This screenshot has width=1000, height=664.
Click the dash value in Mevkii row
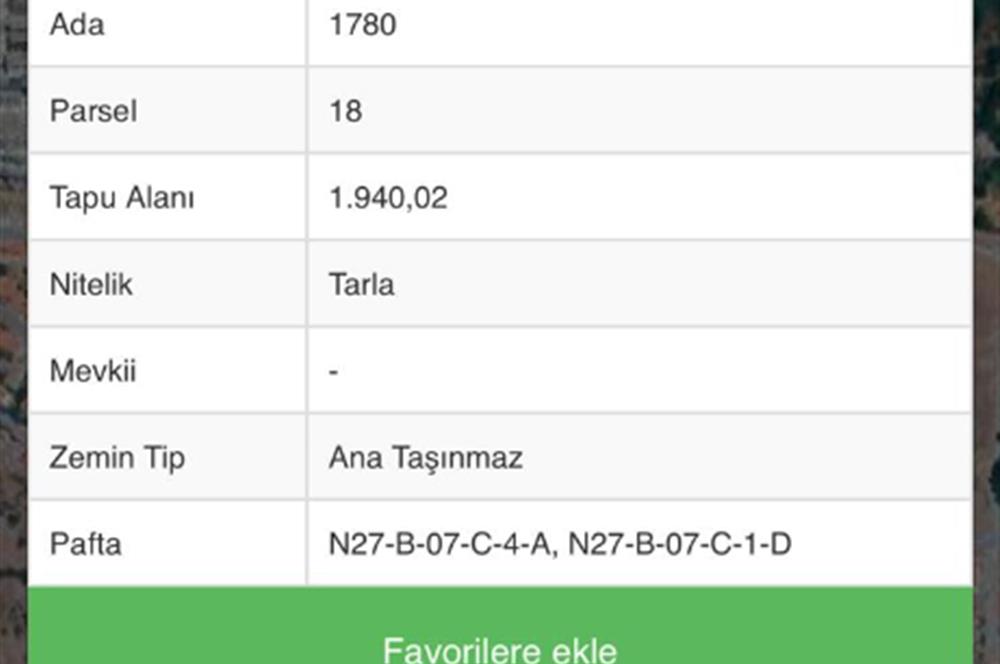point(333,372)
